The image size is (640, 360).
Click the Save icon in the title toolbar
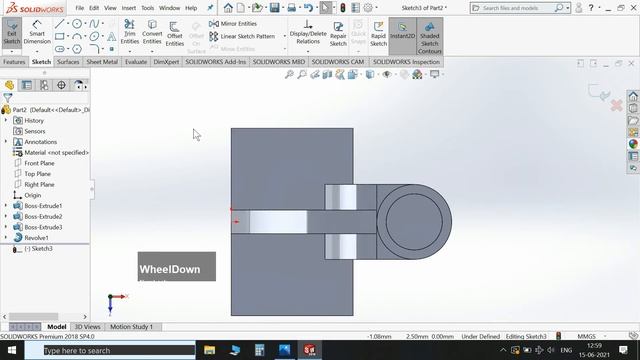[274, 8]
